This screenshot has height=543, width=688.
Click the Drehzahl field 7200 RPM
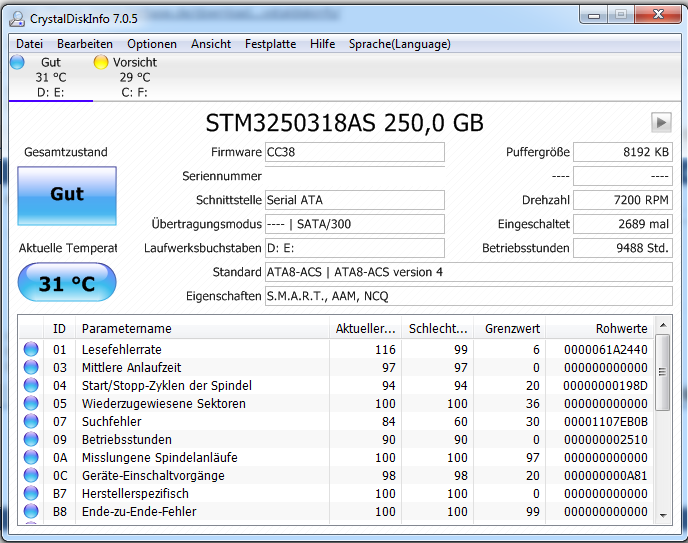pyautogui.click(x=623, y=200)
